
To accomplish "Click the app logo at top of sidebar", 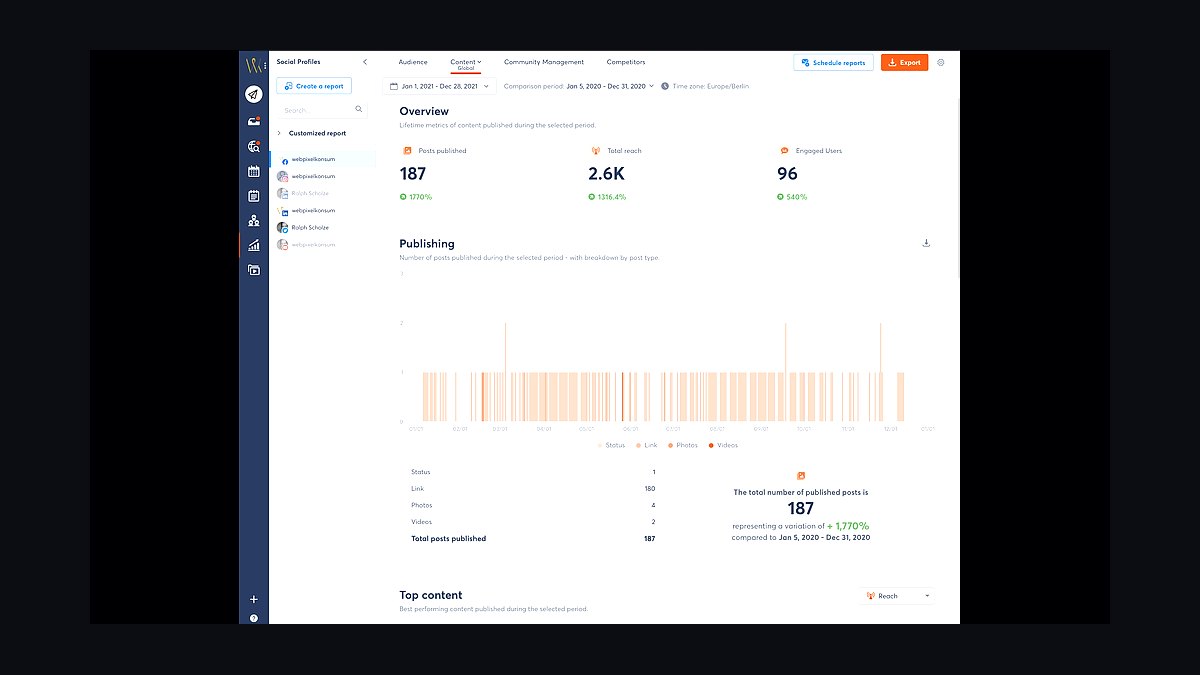I will click(254, 66).
